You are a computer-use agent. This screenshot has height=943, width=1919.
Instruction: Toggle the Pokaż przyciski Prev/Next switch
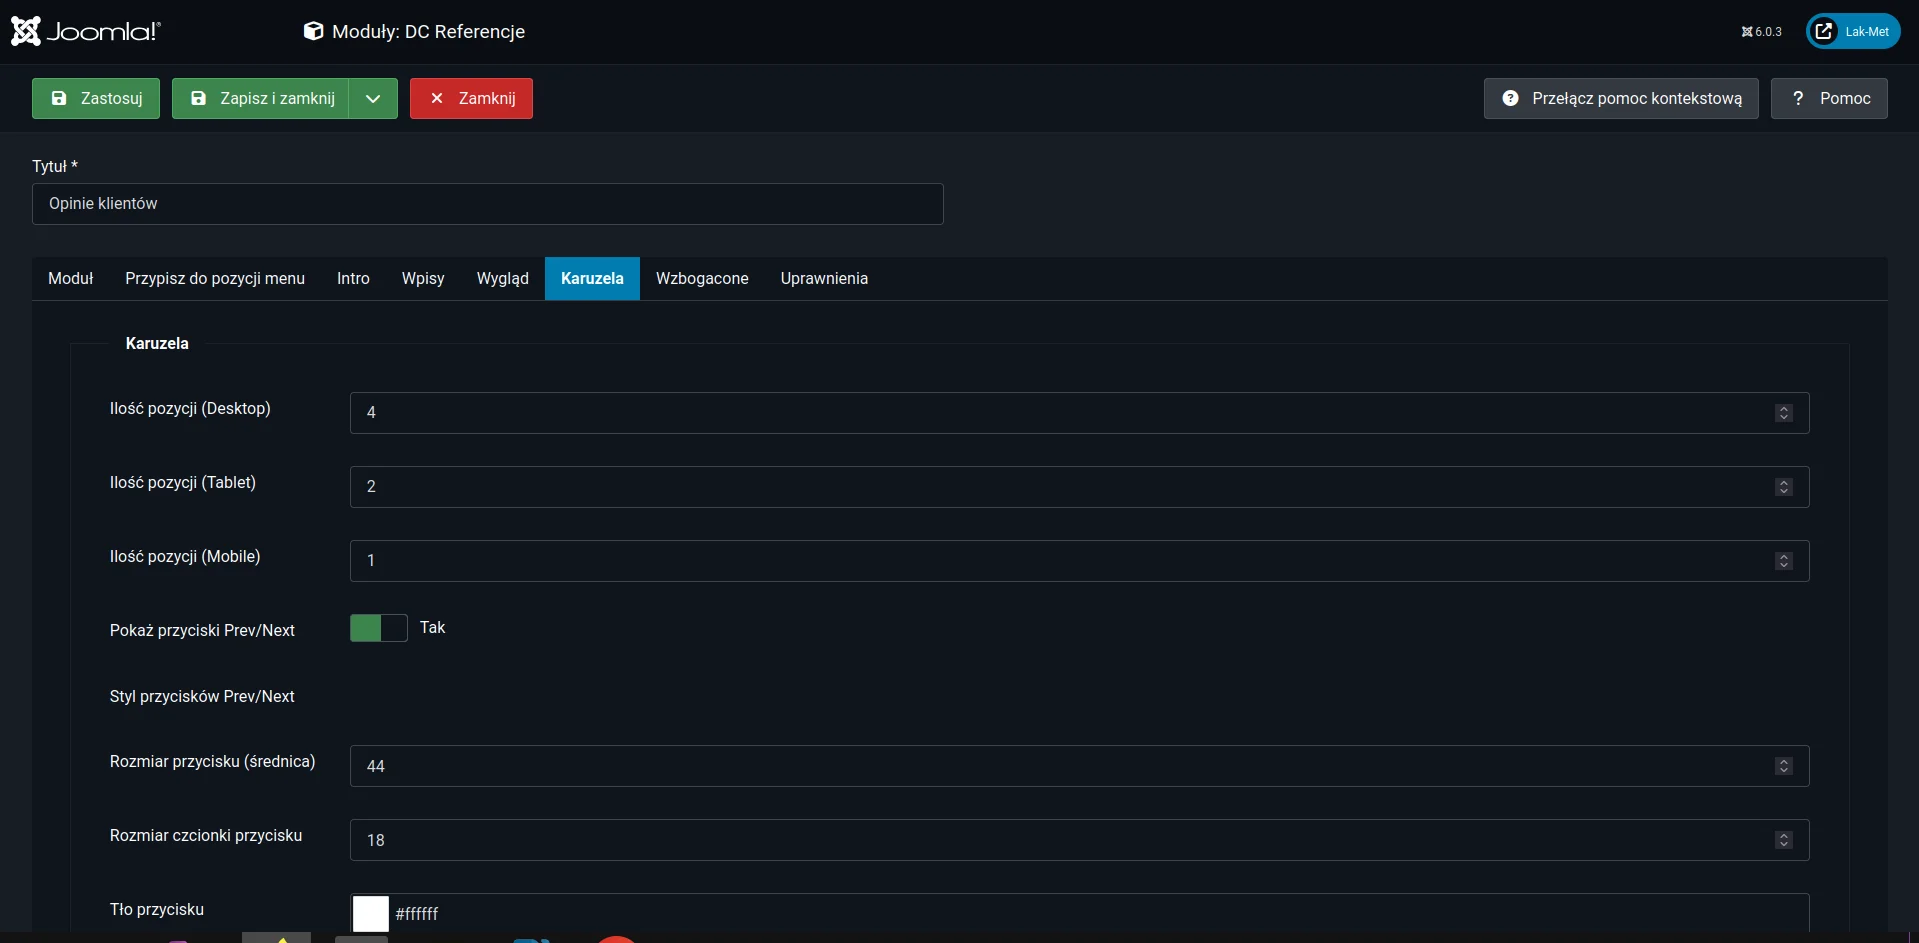coord(379,628)
